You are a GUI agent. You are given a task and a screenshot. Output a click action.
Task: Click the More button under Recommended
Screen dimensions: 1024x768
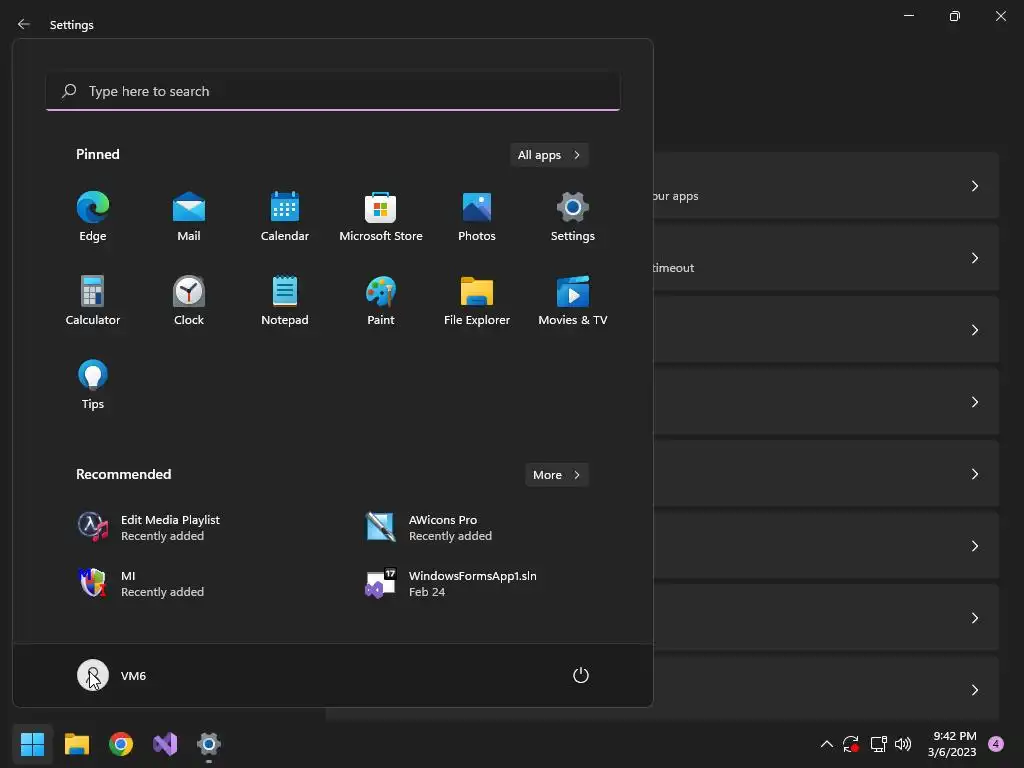pyautogui.click(x=556, y=475)
